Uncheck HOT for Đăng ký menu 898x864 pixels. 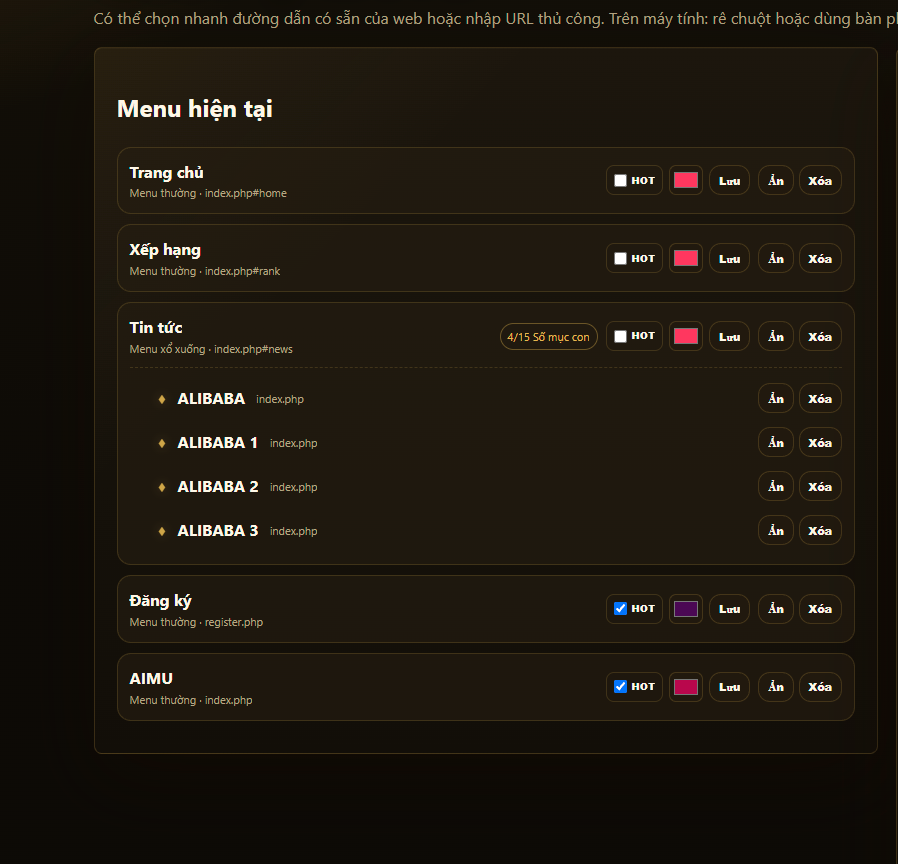pos(620,609)
